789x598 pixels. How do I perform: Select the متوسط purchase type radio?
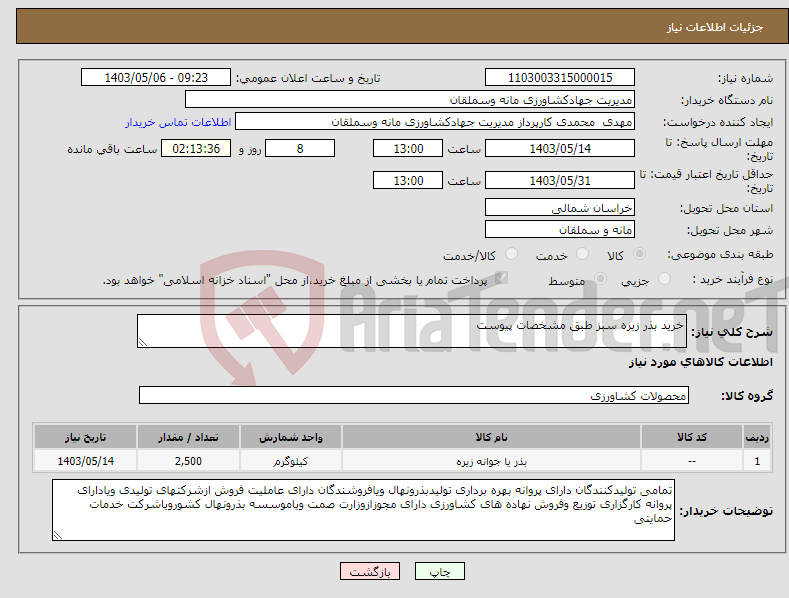coord(600,278)
